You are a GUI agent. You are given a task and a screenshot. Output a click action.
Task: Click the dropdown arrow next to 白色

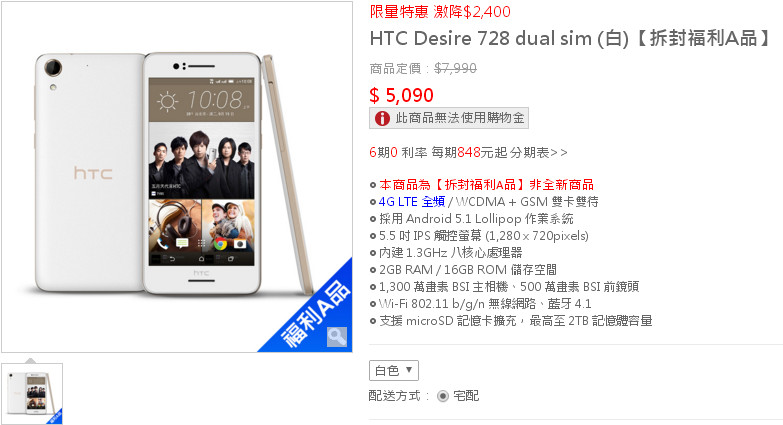[409, 370]
